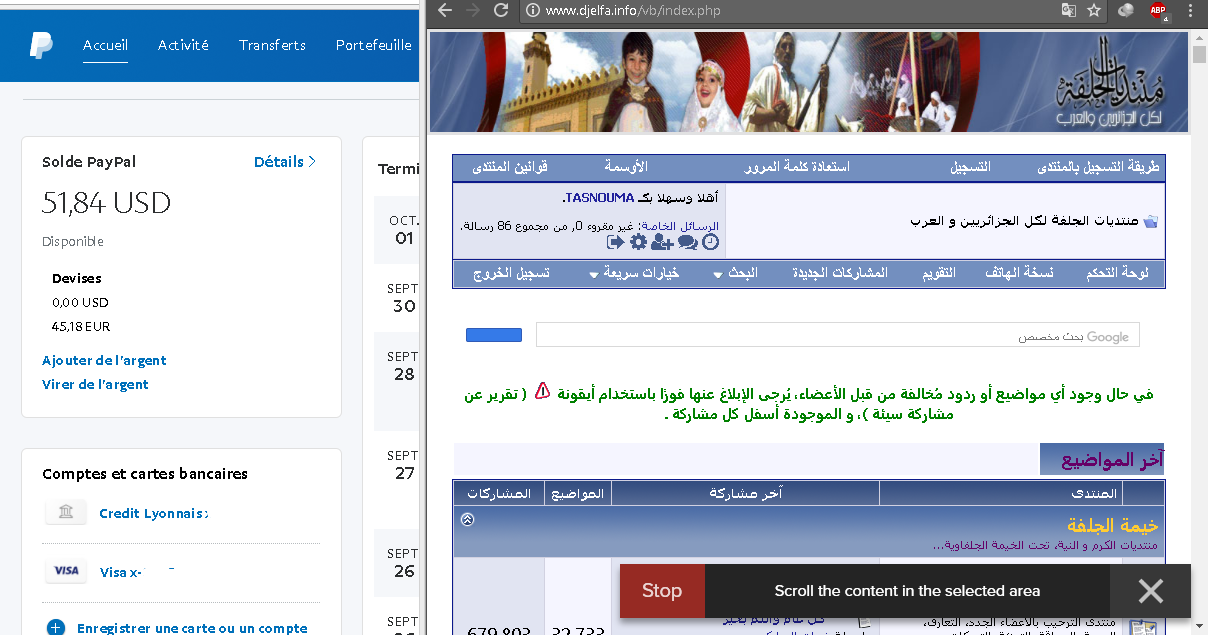
Task: Click the logout arrow icon under TASNOUMA
Action: (x=615, y=242)
